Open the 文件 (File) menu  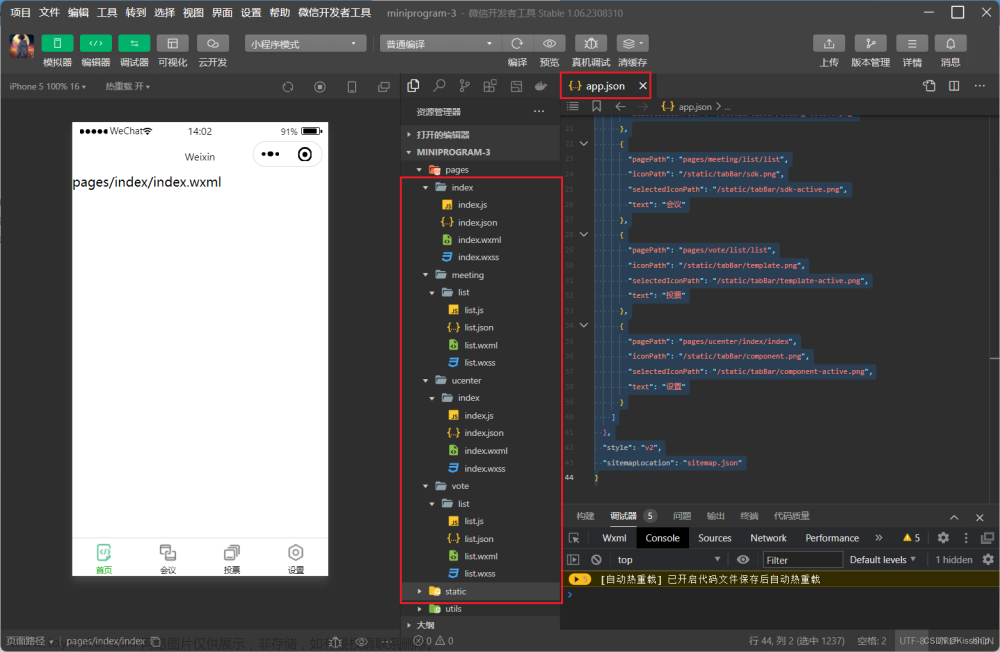coord(49,13)
